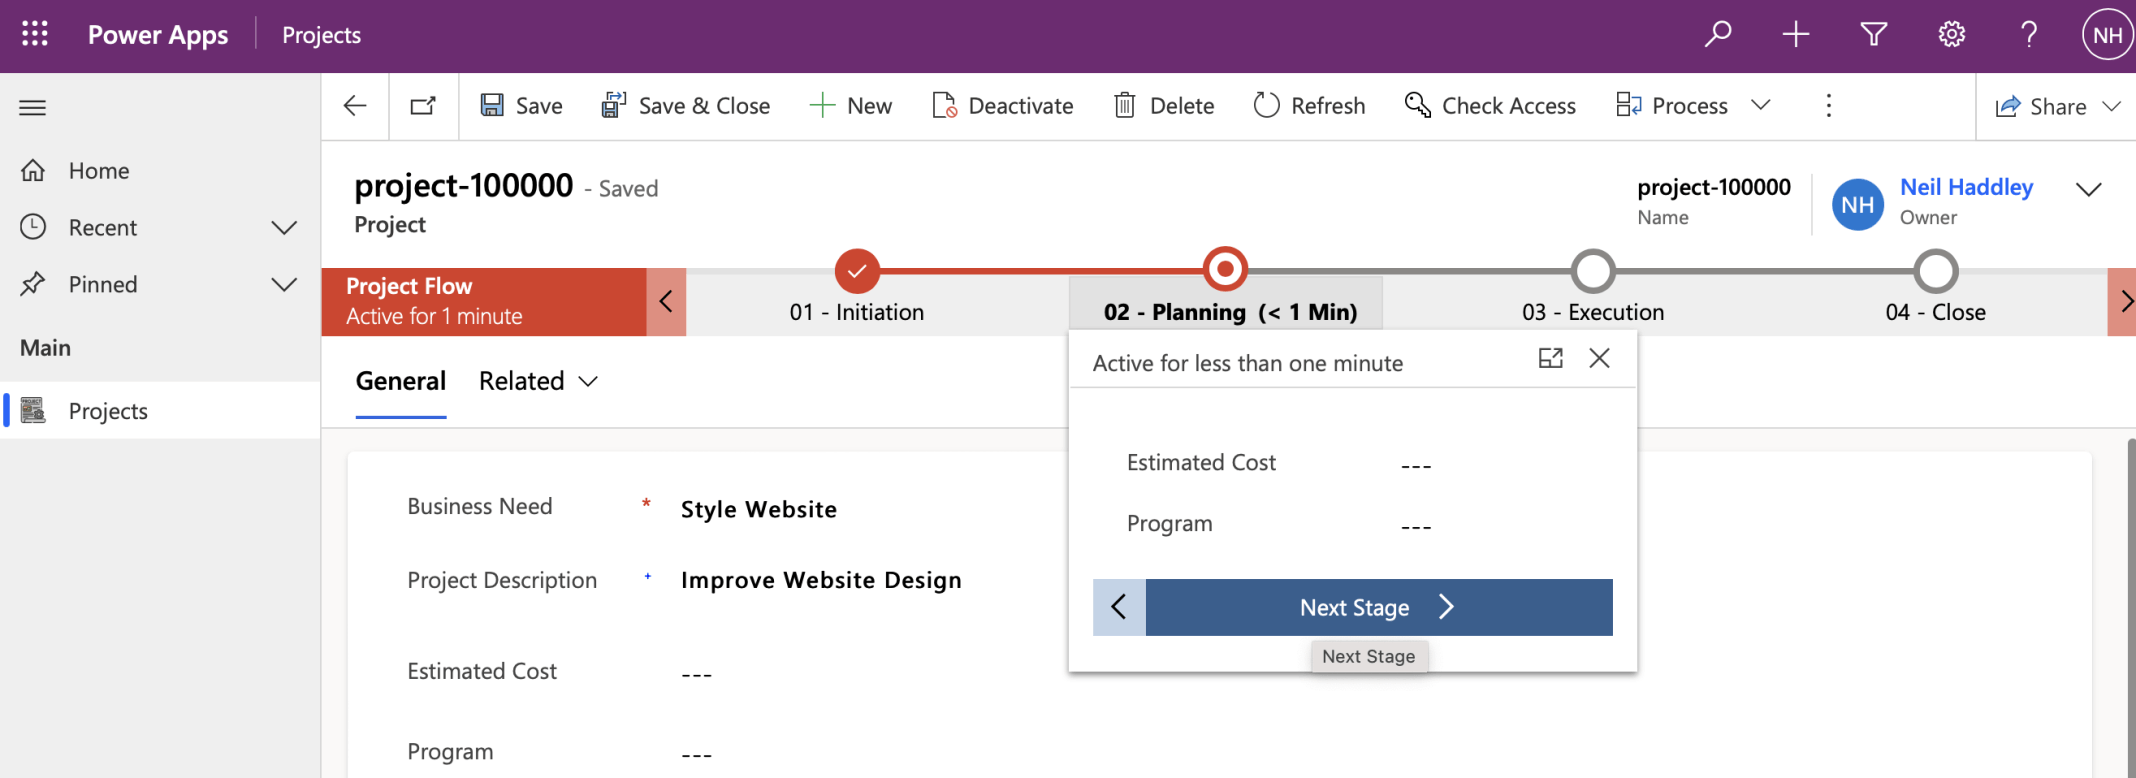Click the search magnifier icon
The width and height of the screenshot is (2136, 778).
click(x=1718, y=35)
